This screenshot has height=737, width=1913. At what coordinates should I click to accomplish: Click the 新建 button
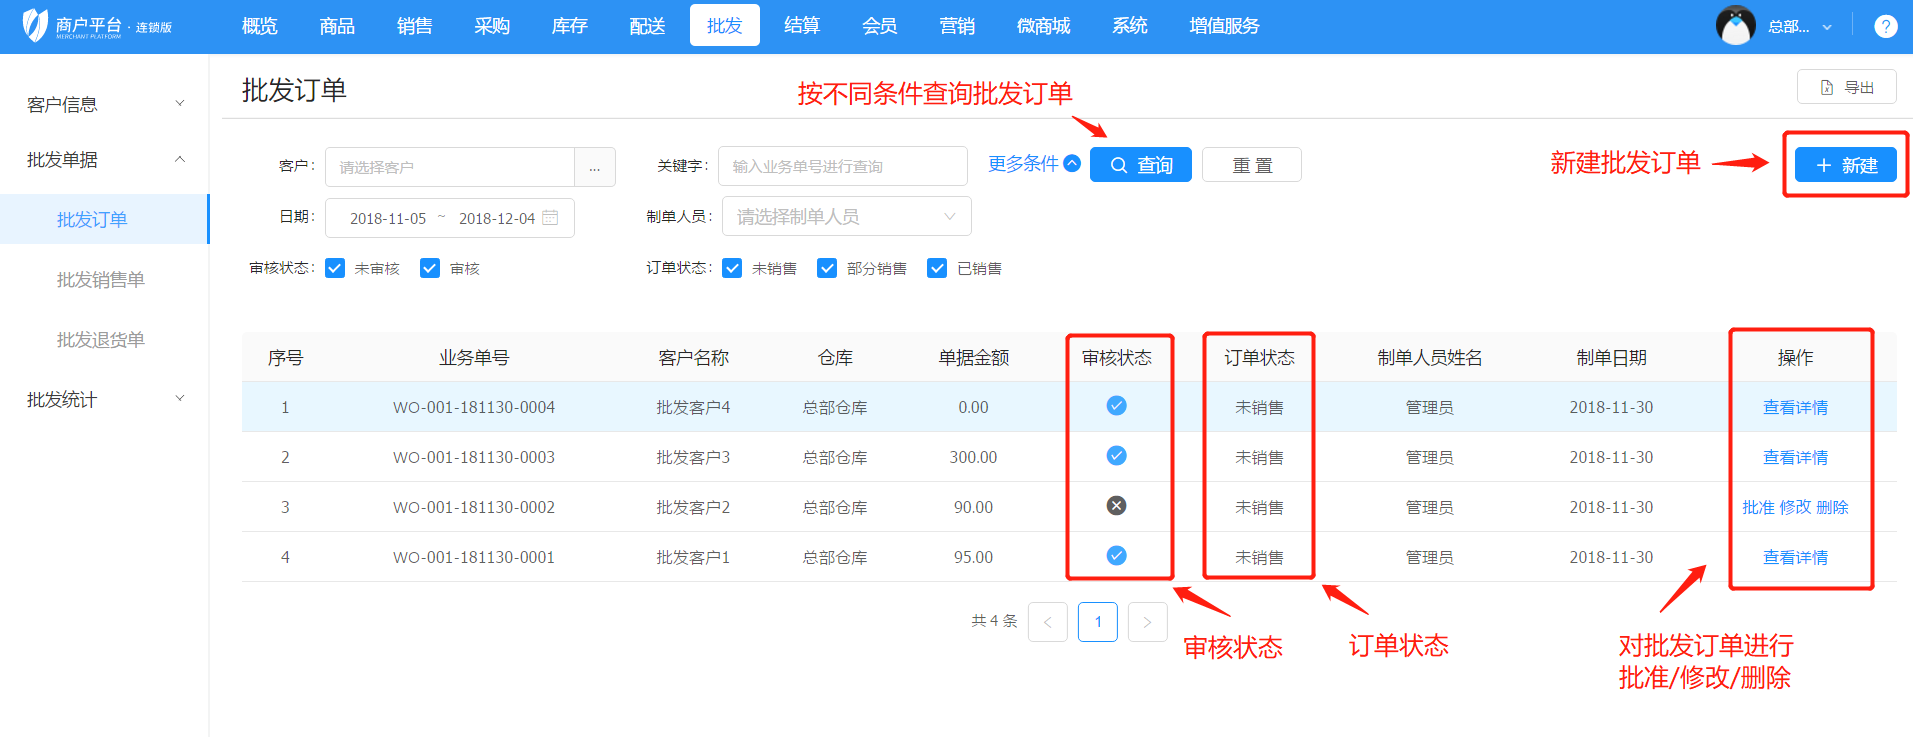coord(1845,165)
